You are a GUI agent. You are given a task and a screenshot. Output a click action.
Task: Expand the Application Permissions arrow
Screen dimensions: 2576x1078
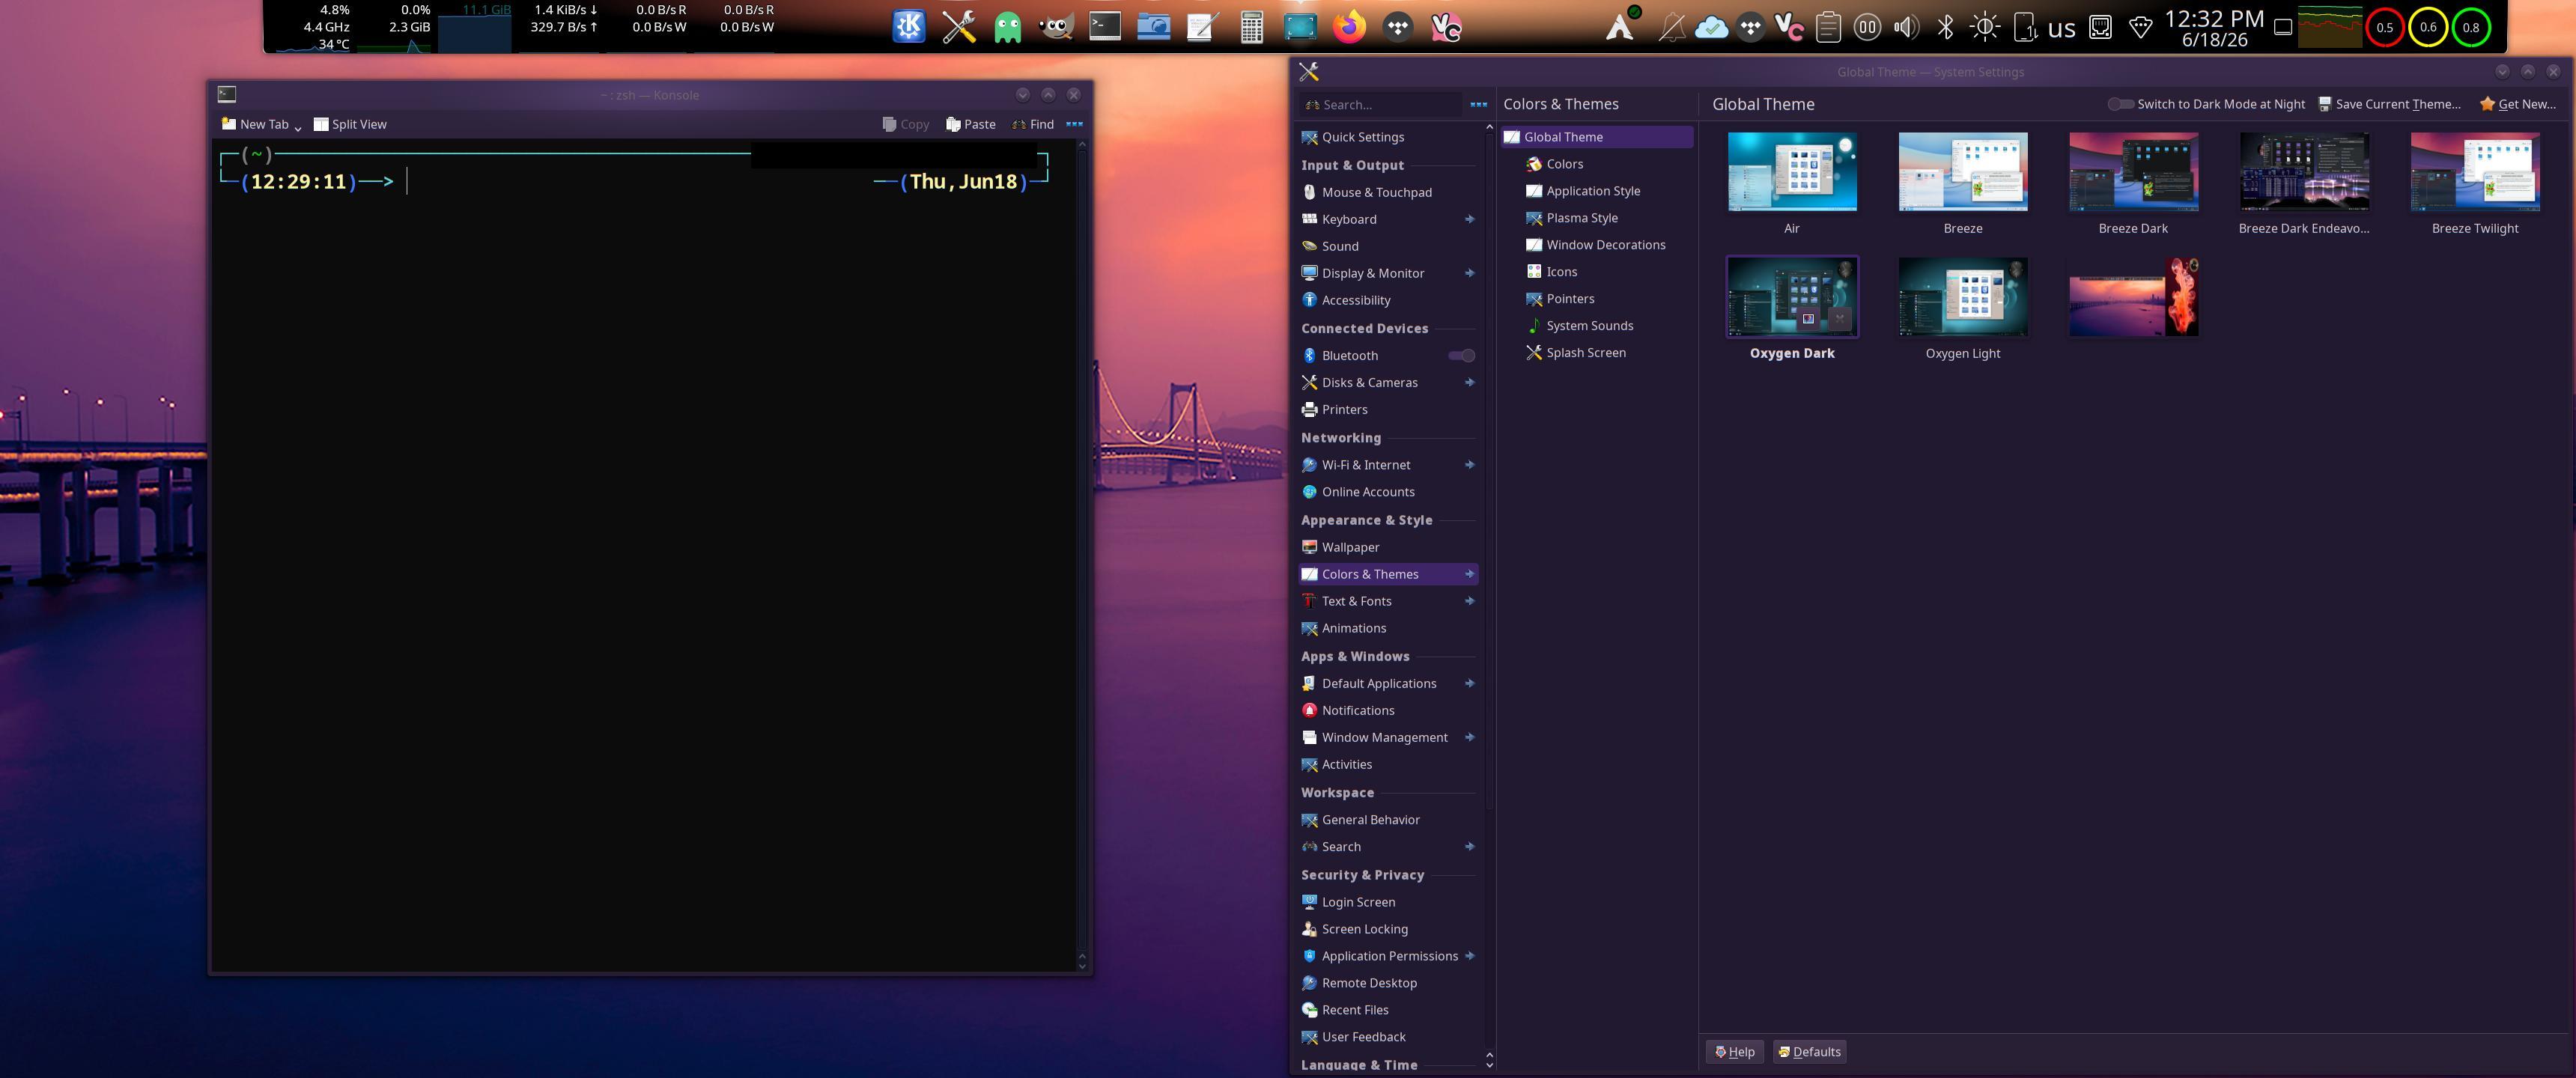coord(1469,955)
